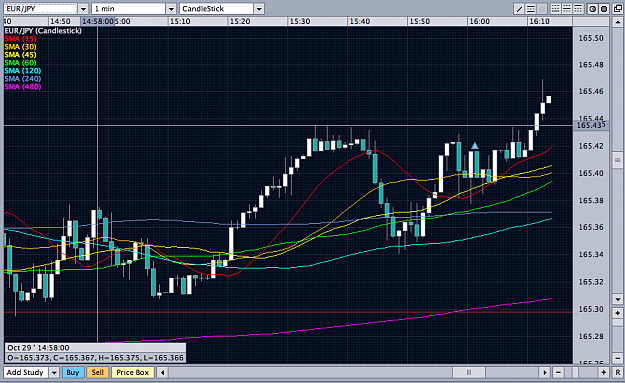Open the 1 min timeframe dropdown arrow
The image size is (625, 383).
pos(171,9)
